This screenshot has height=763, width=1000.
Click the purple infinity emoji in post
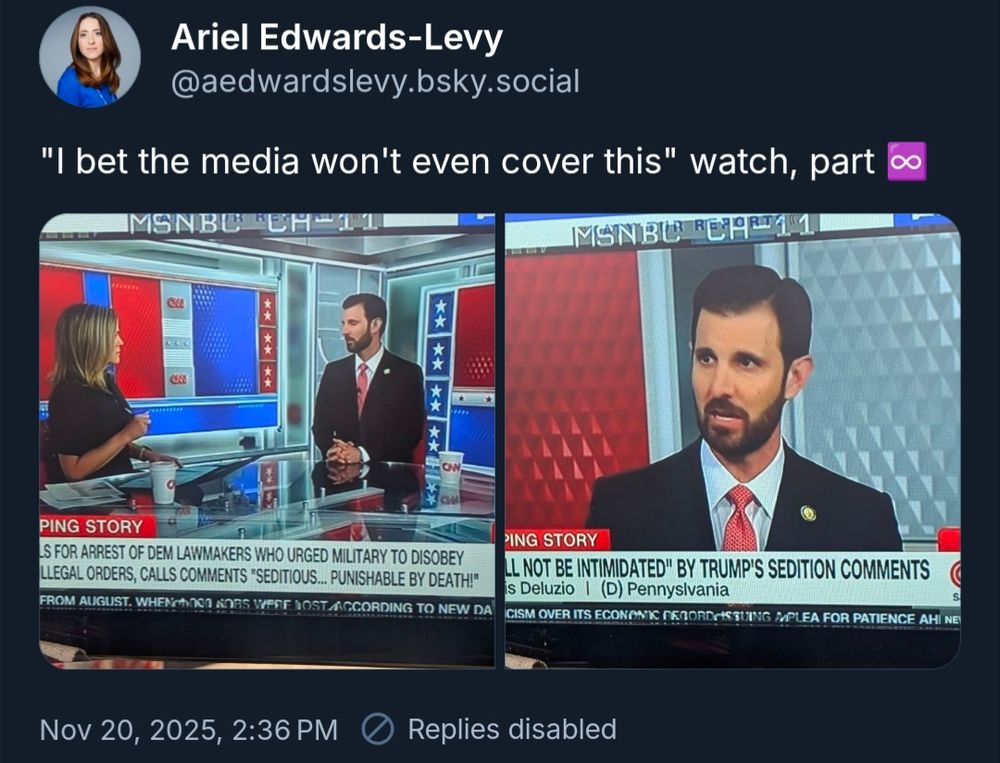[x=907, y=161]
